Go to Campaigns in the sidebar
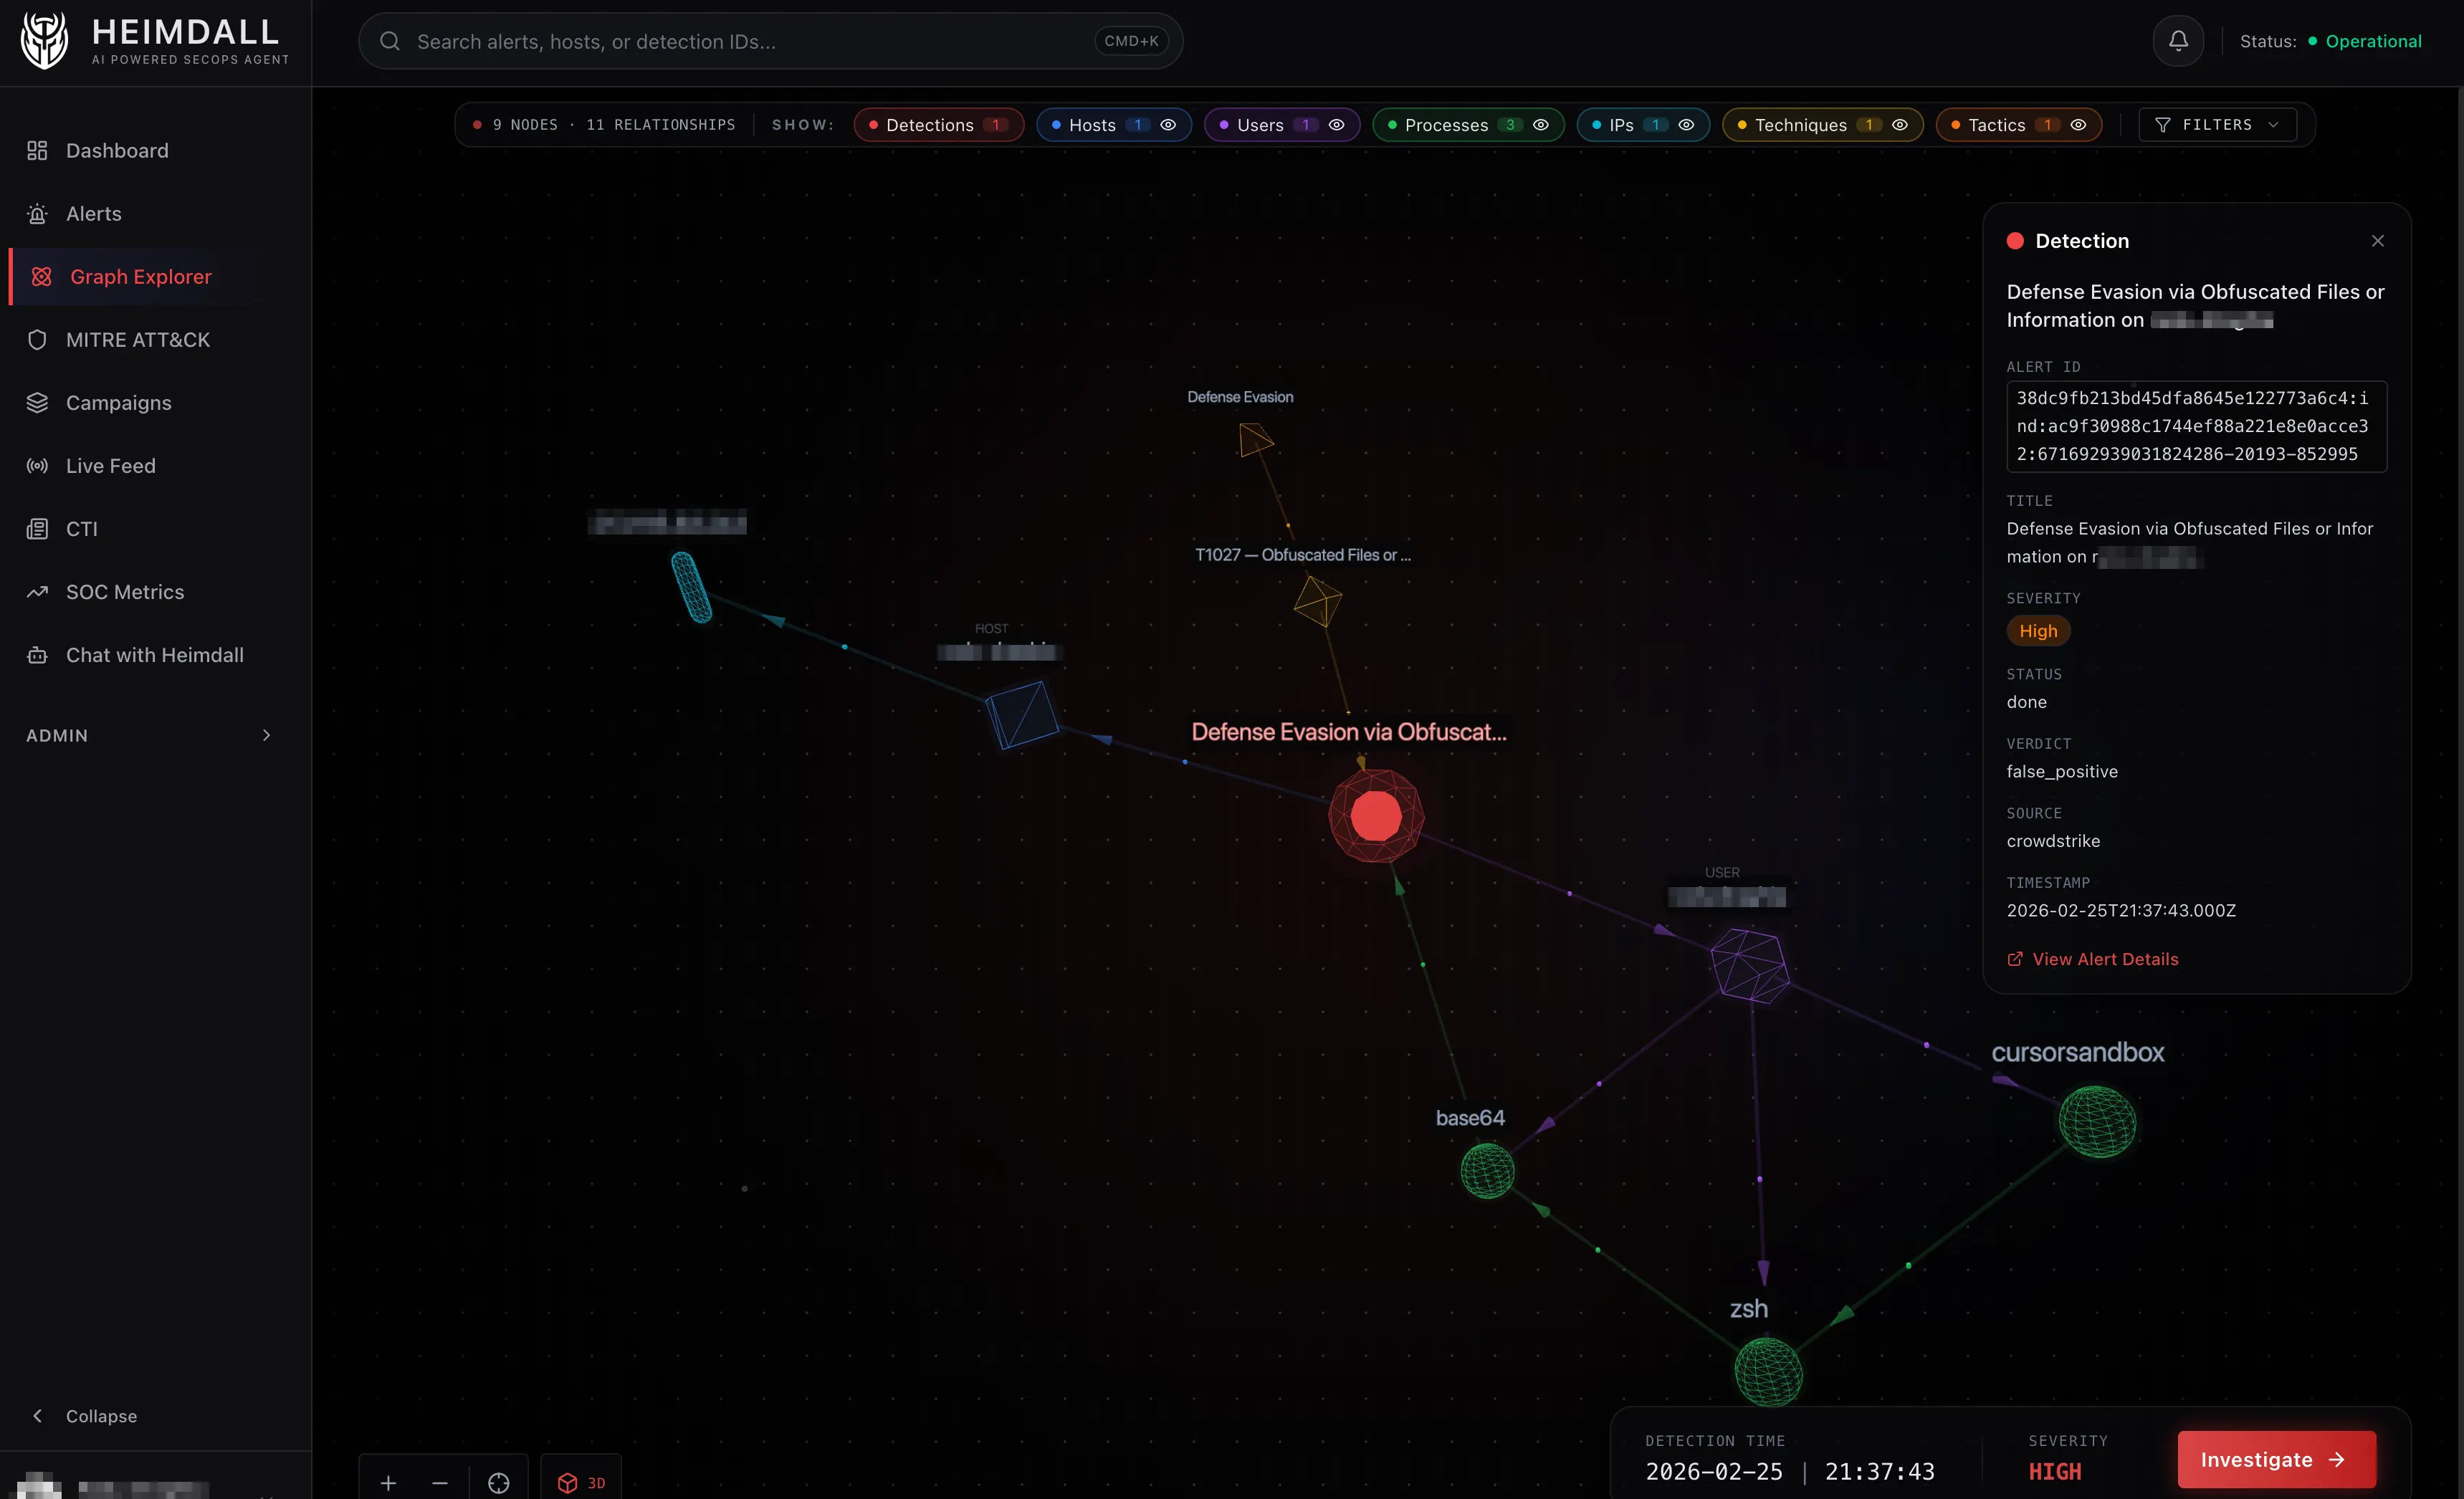The height and width of the screenshot is (1499, 2464). tap(118, 402)
